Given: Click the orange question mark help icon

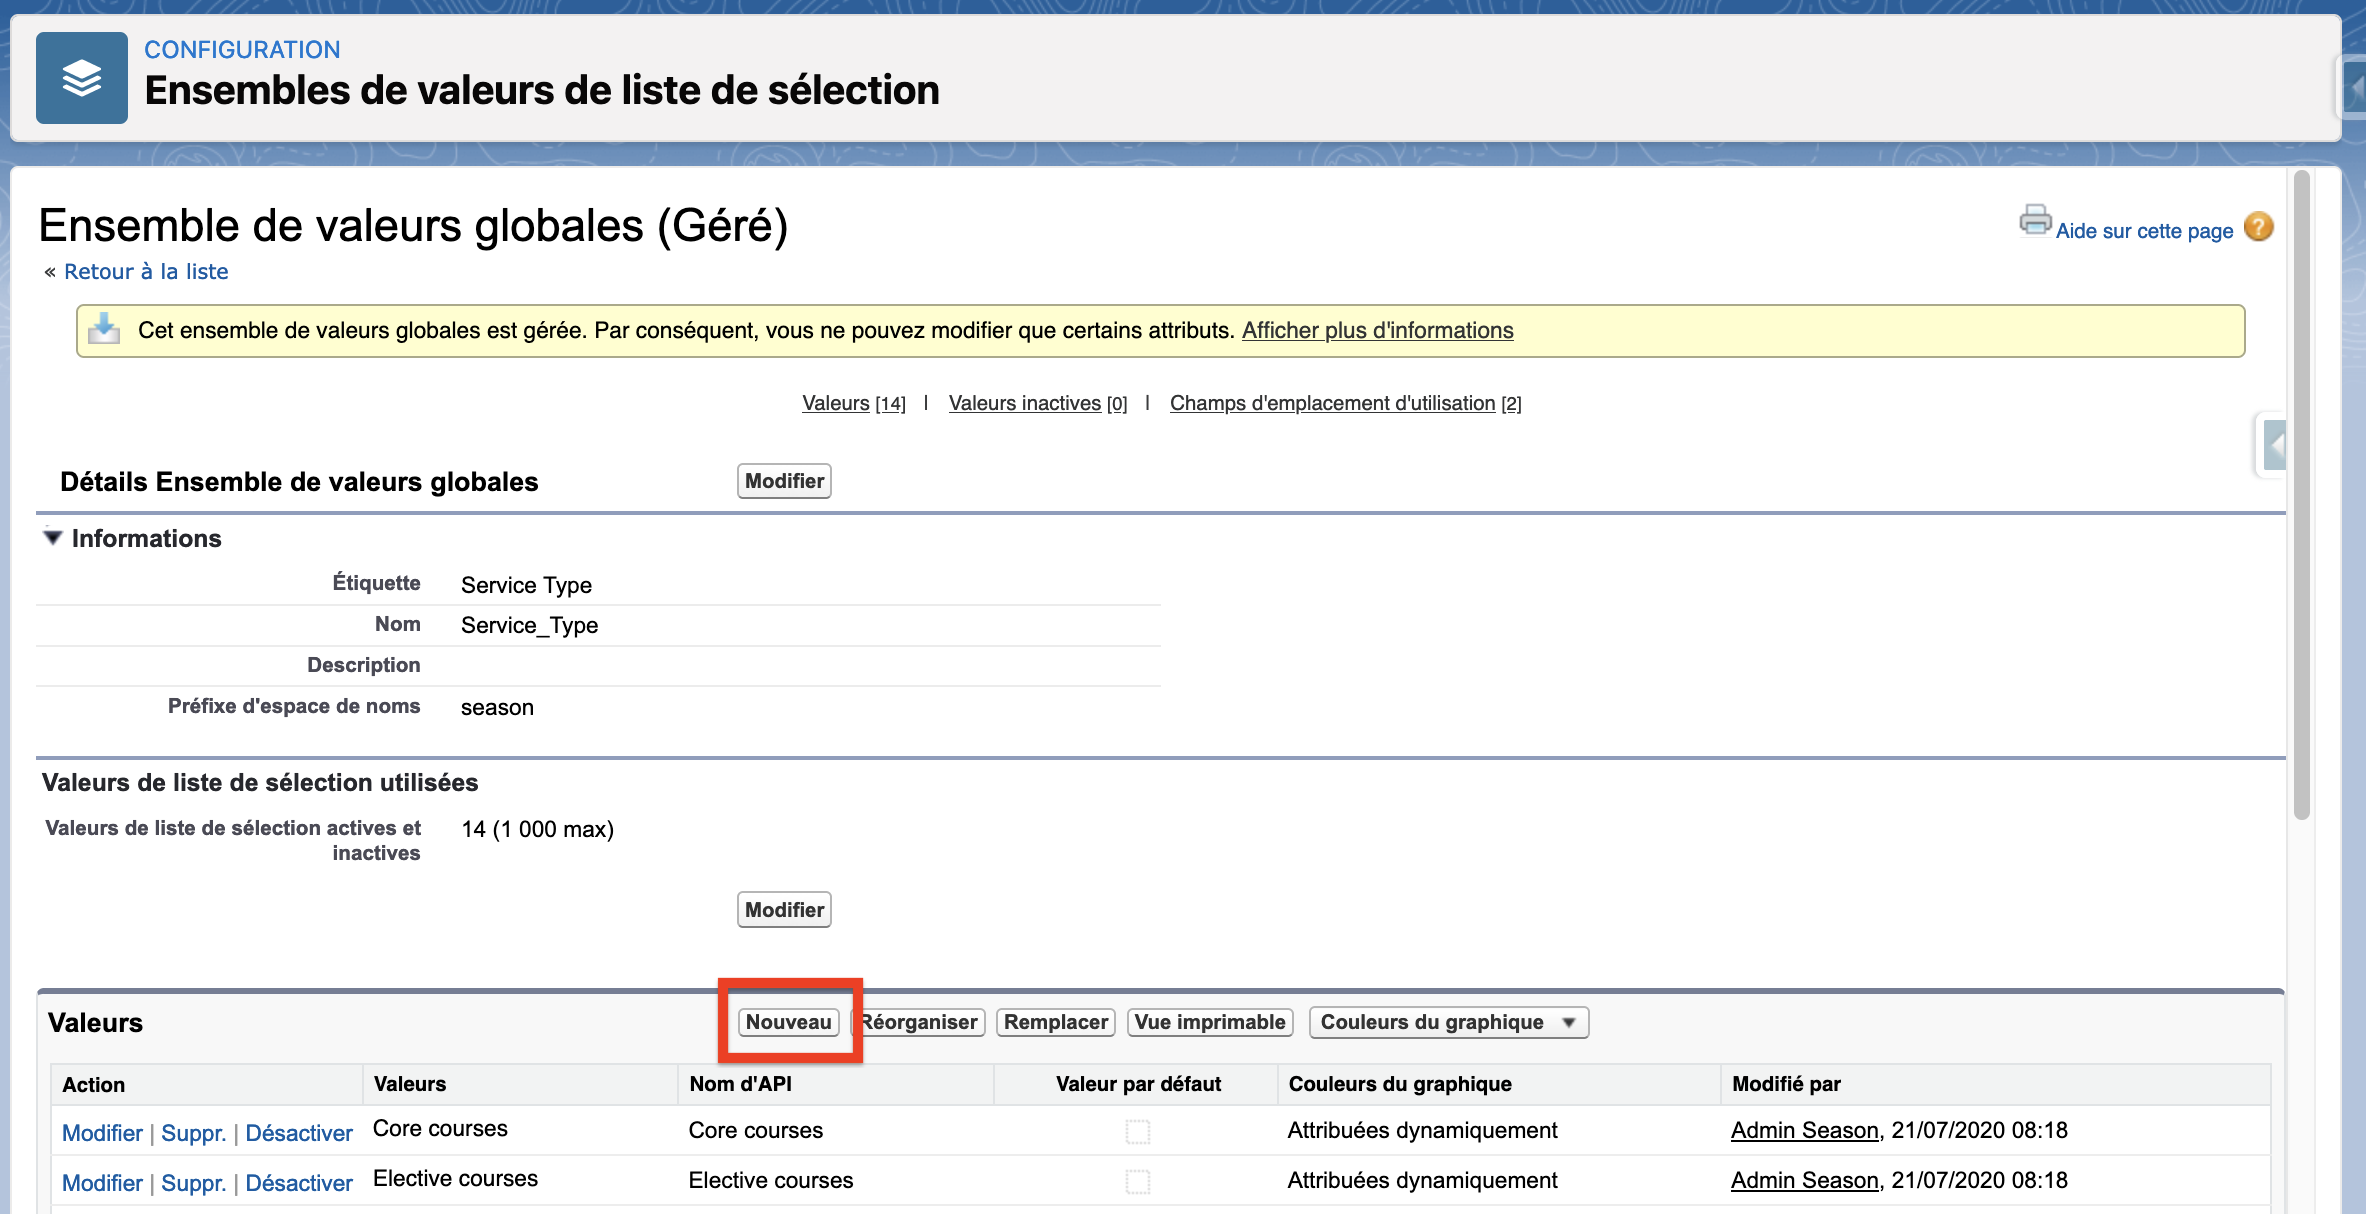Looking at the screenshot, I should click(2258, 228).
